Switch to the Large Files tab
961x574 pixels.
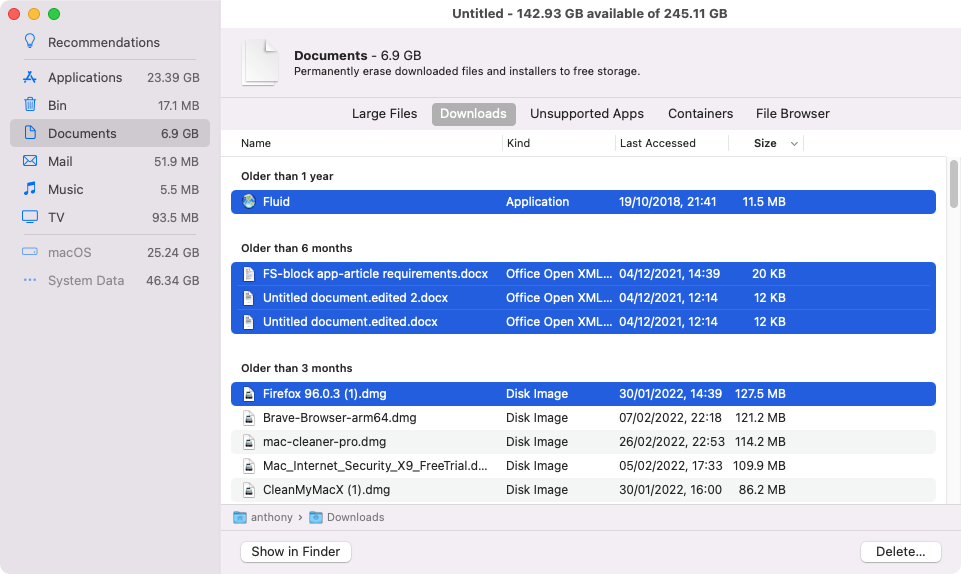click(384, 113)
